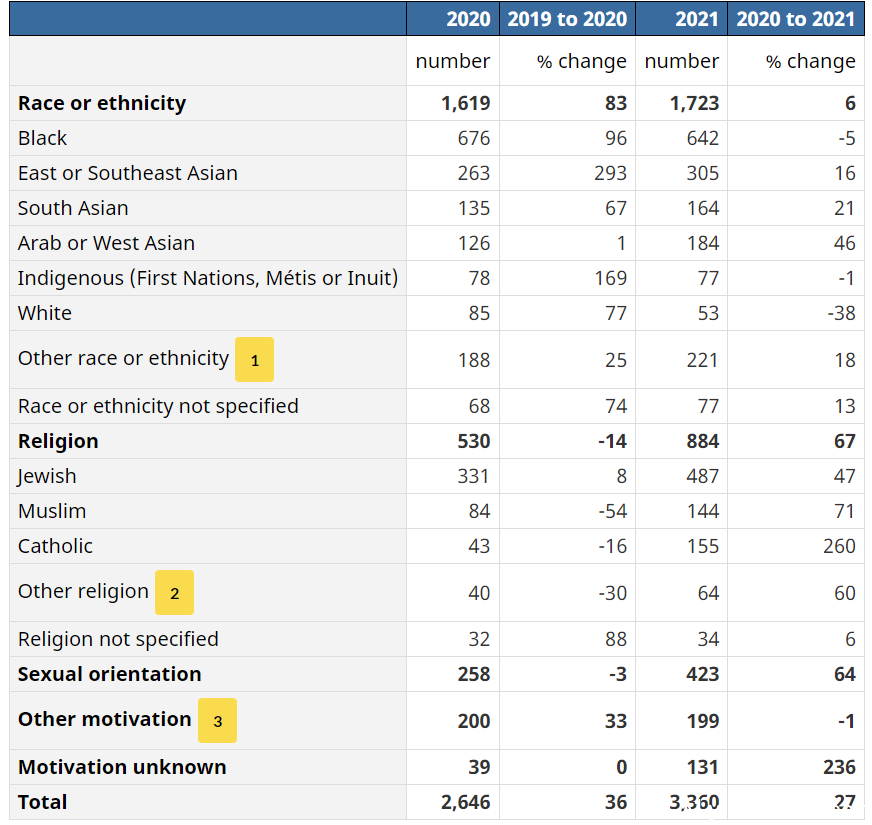Click the East or Southeast Asian label
872x825 pixels.
point(128,173)
